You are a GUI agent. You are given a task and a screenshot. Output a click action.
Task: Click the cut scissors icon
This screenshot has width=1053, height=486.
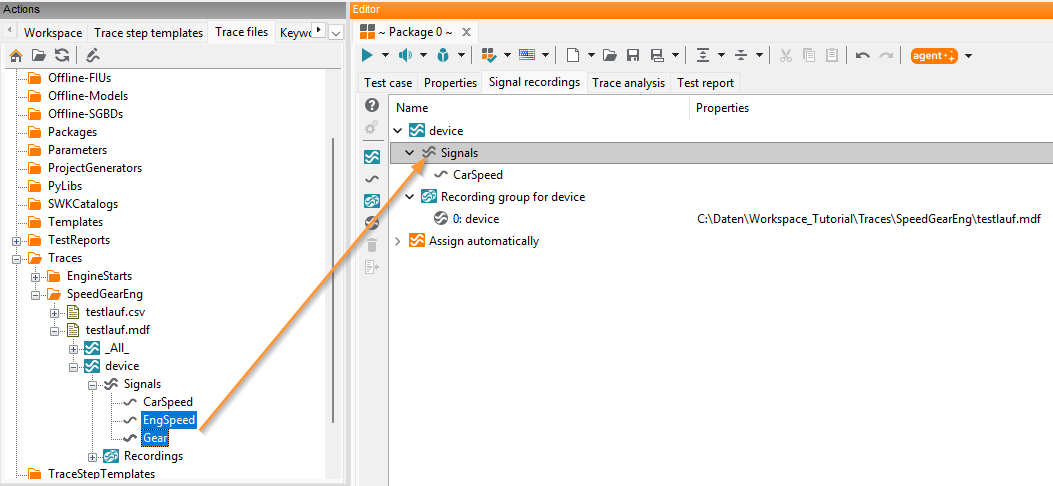786,55
